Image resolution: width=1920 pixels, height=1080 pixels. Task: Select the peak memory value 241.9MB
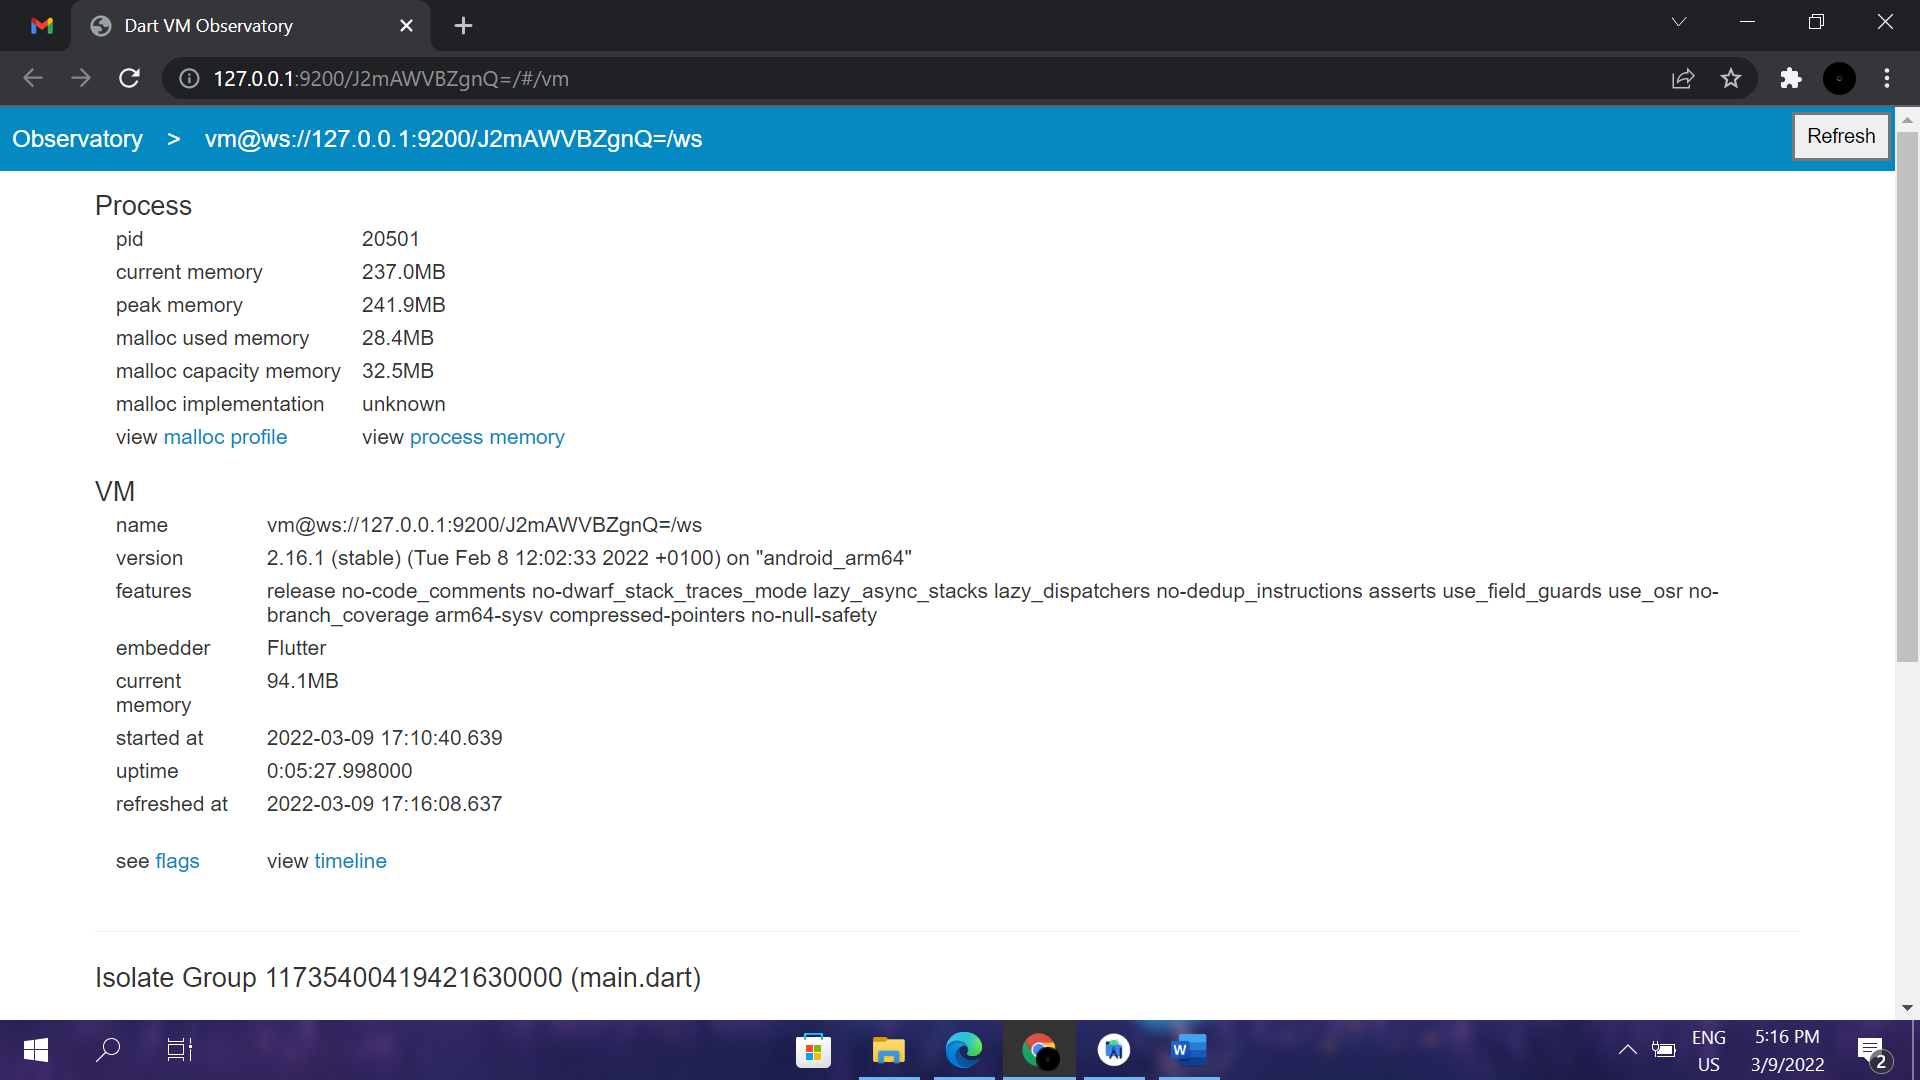[404, 305]
